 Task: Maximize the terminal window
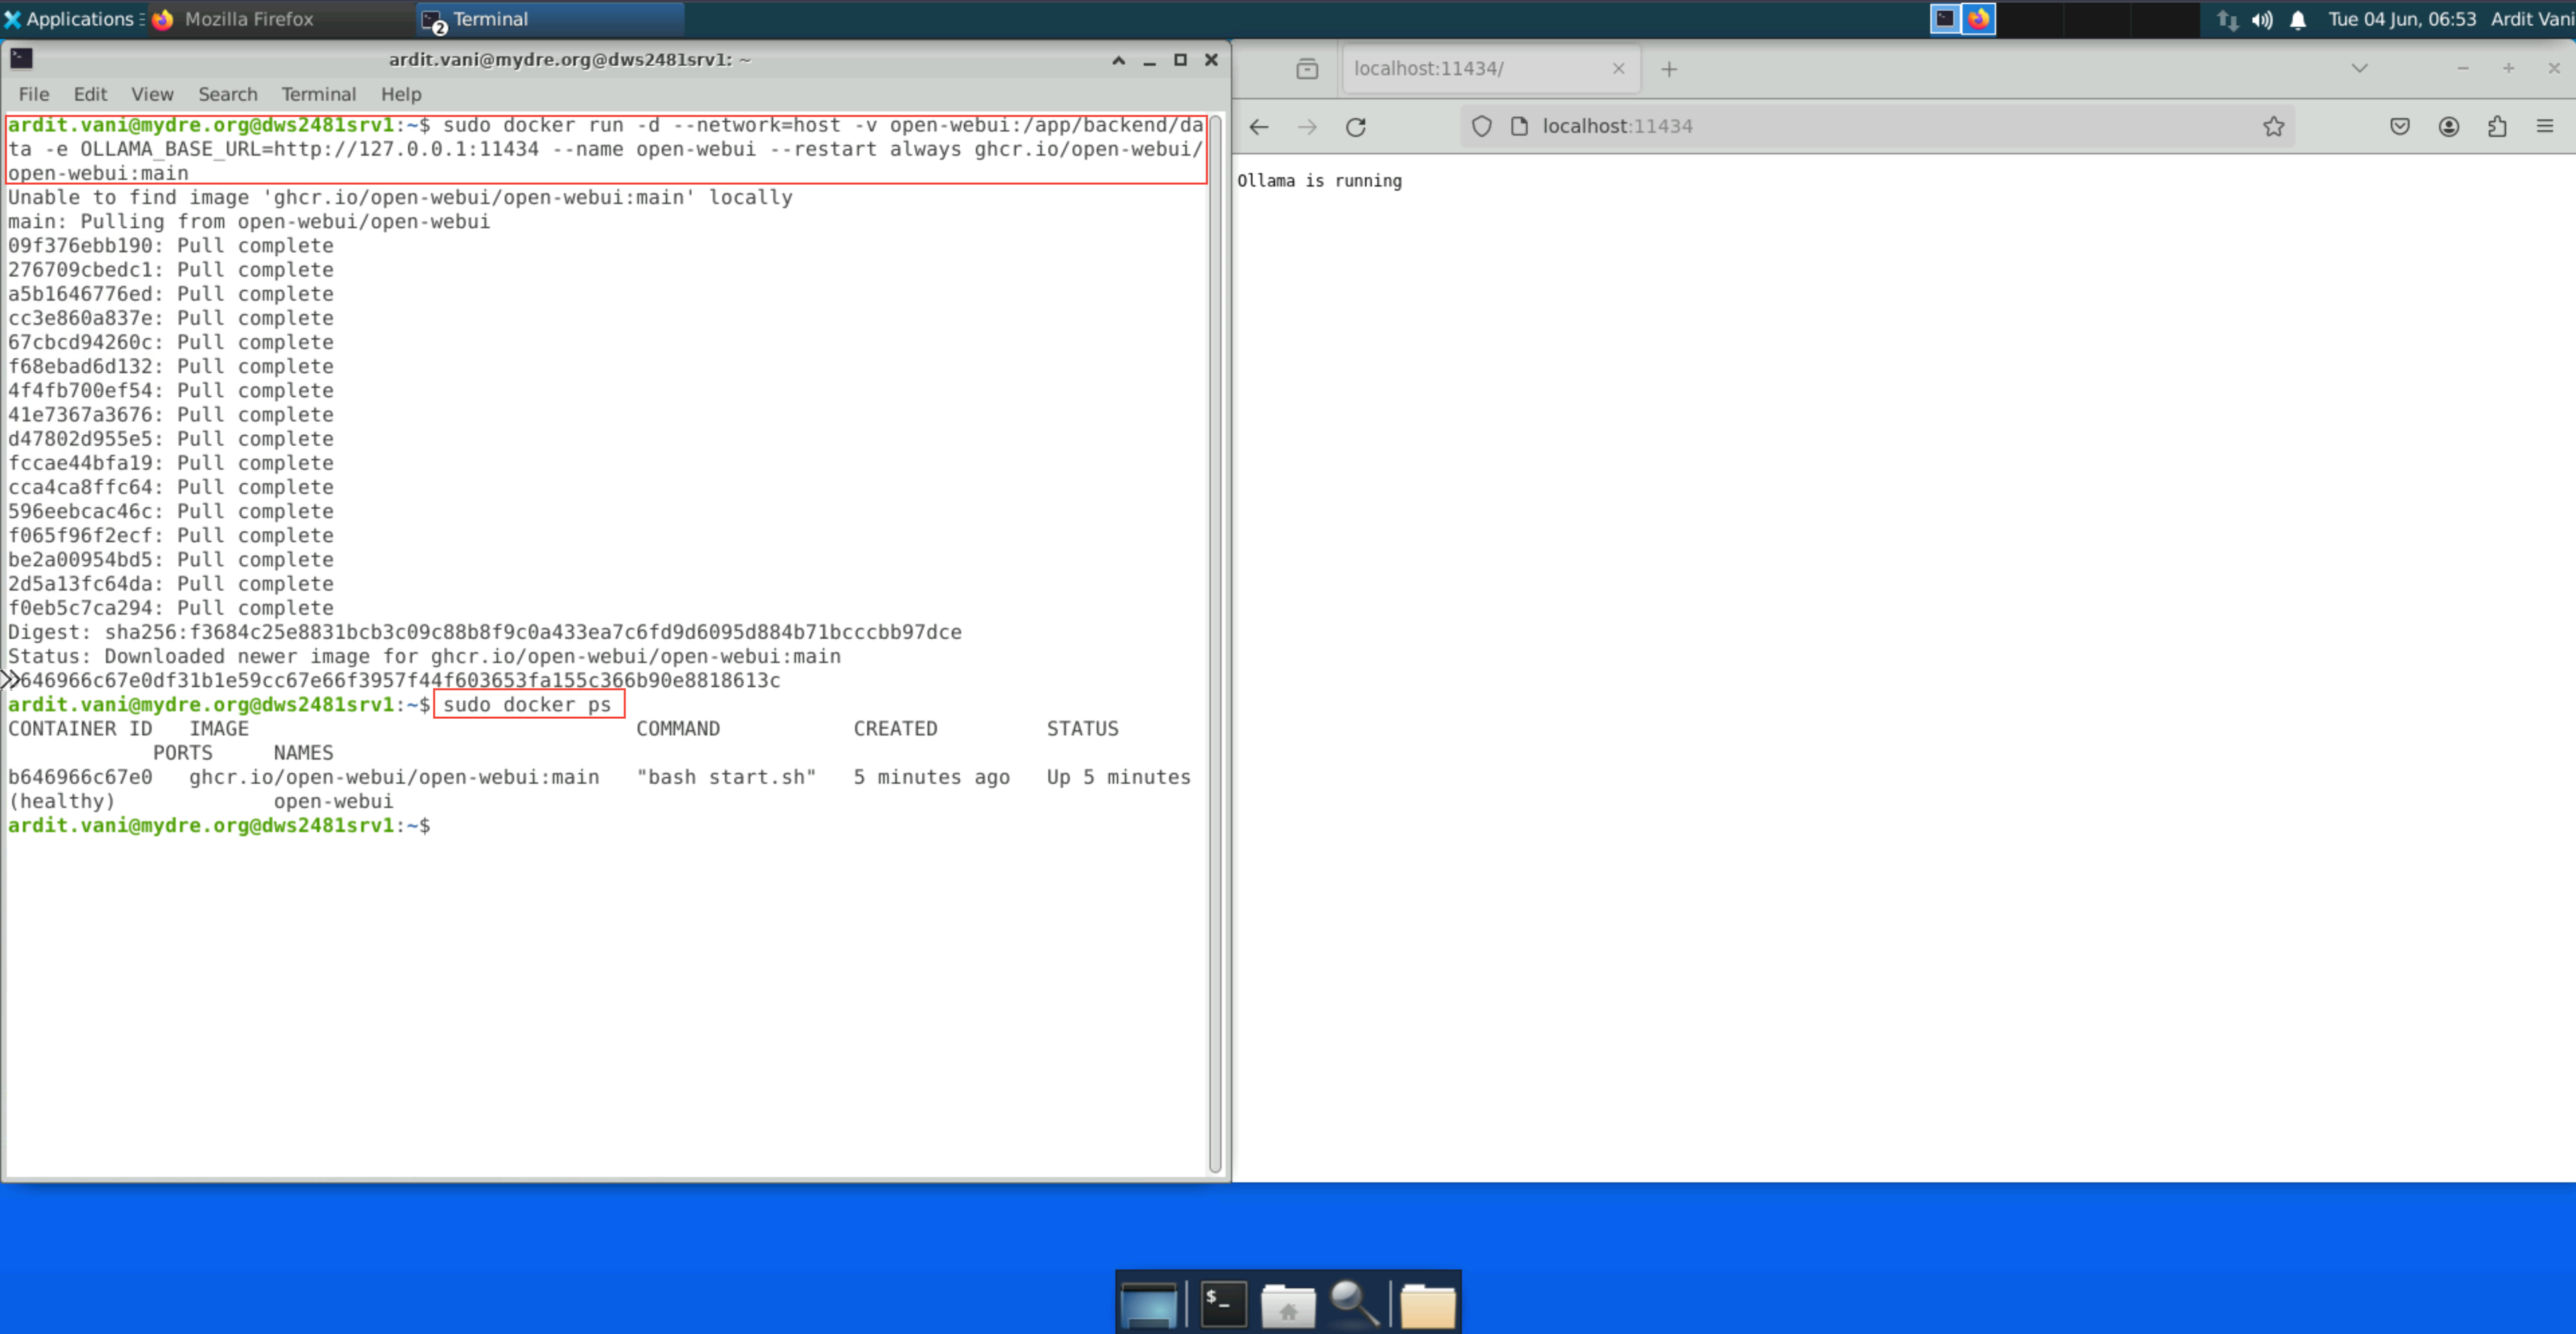(x=1180, y=60)
